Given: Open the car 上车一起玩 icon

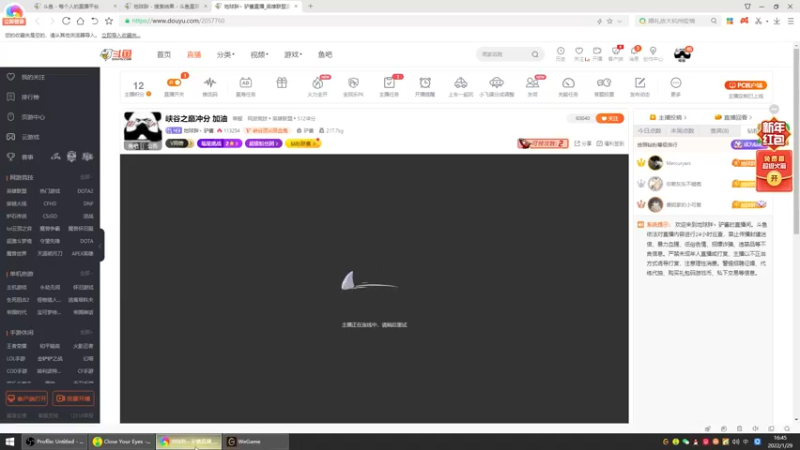Looking at the screenshot, I should point(461,83).
